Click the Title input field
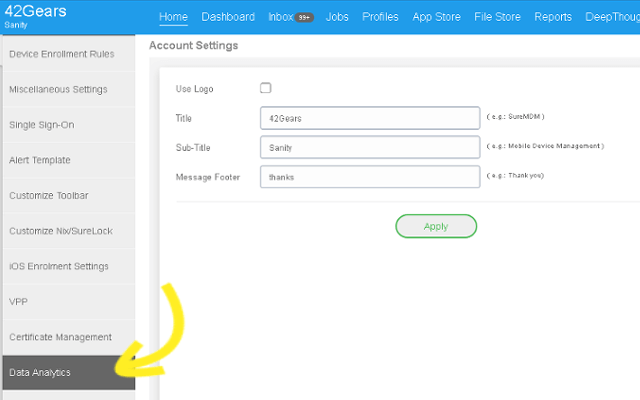Image resolution: width=640 pixels, height=400 pixels. [x=370, y=118]
